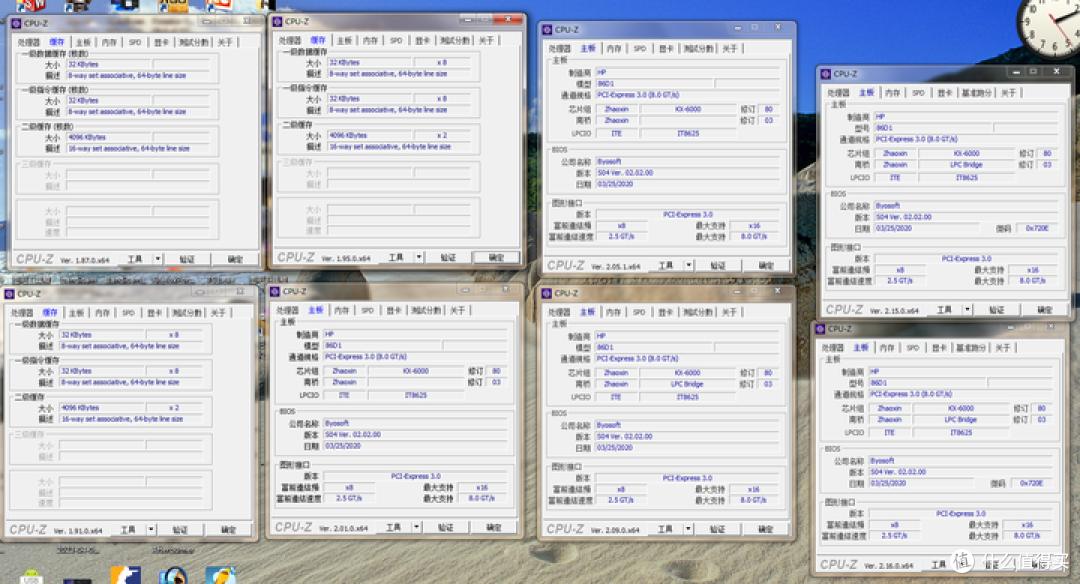
Task: Click CPU-Z title icon in version 2.16.0 window
Action: pos(820,329)
